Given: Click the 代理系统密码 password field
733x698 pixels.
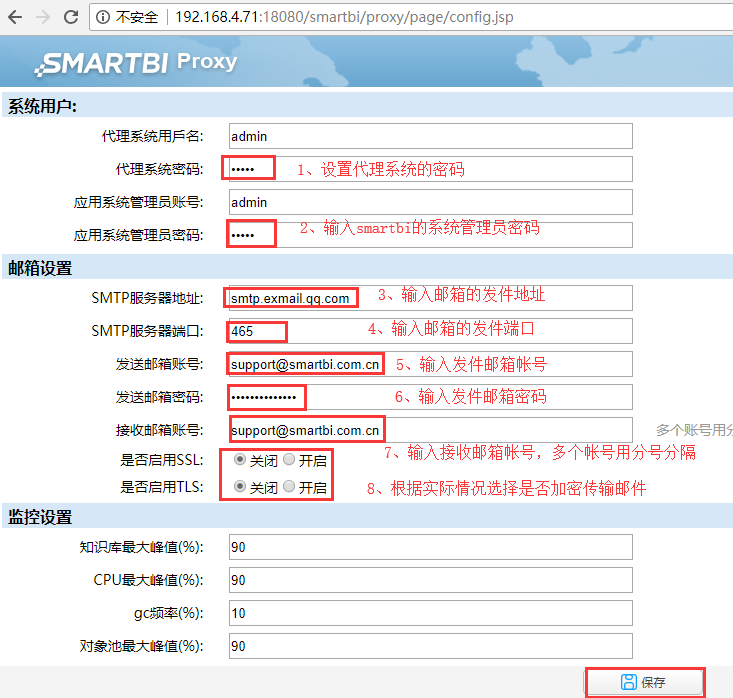Looking at the screenshot, I should coord(431,169).
